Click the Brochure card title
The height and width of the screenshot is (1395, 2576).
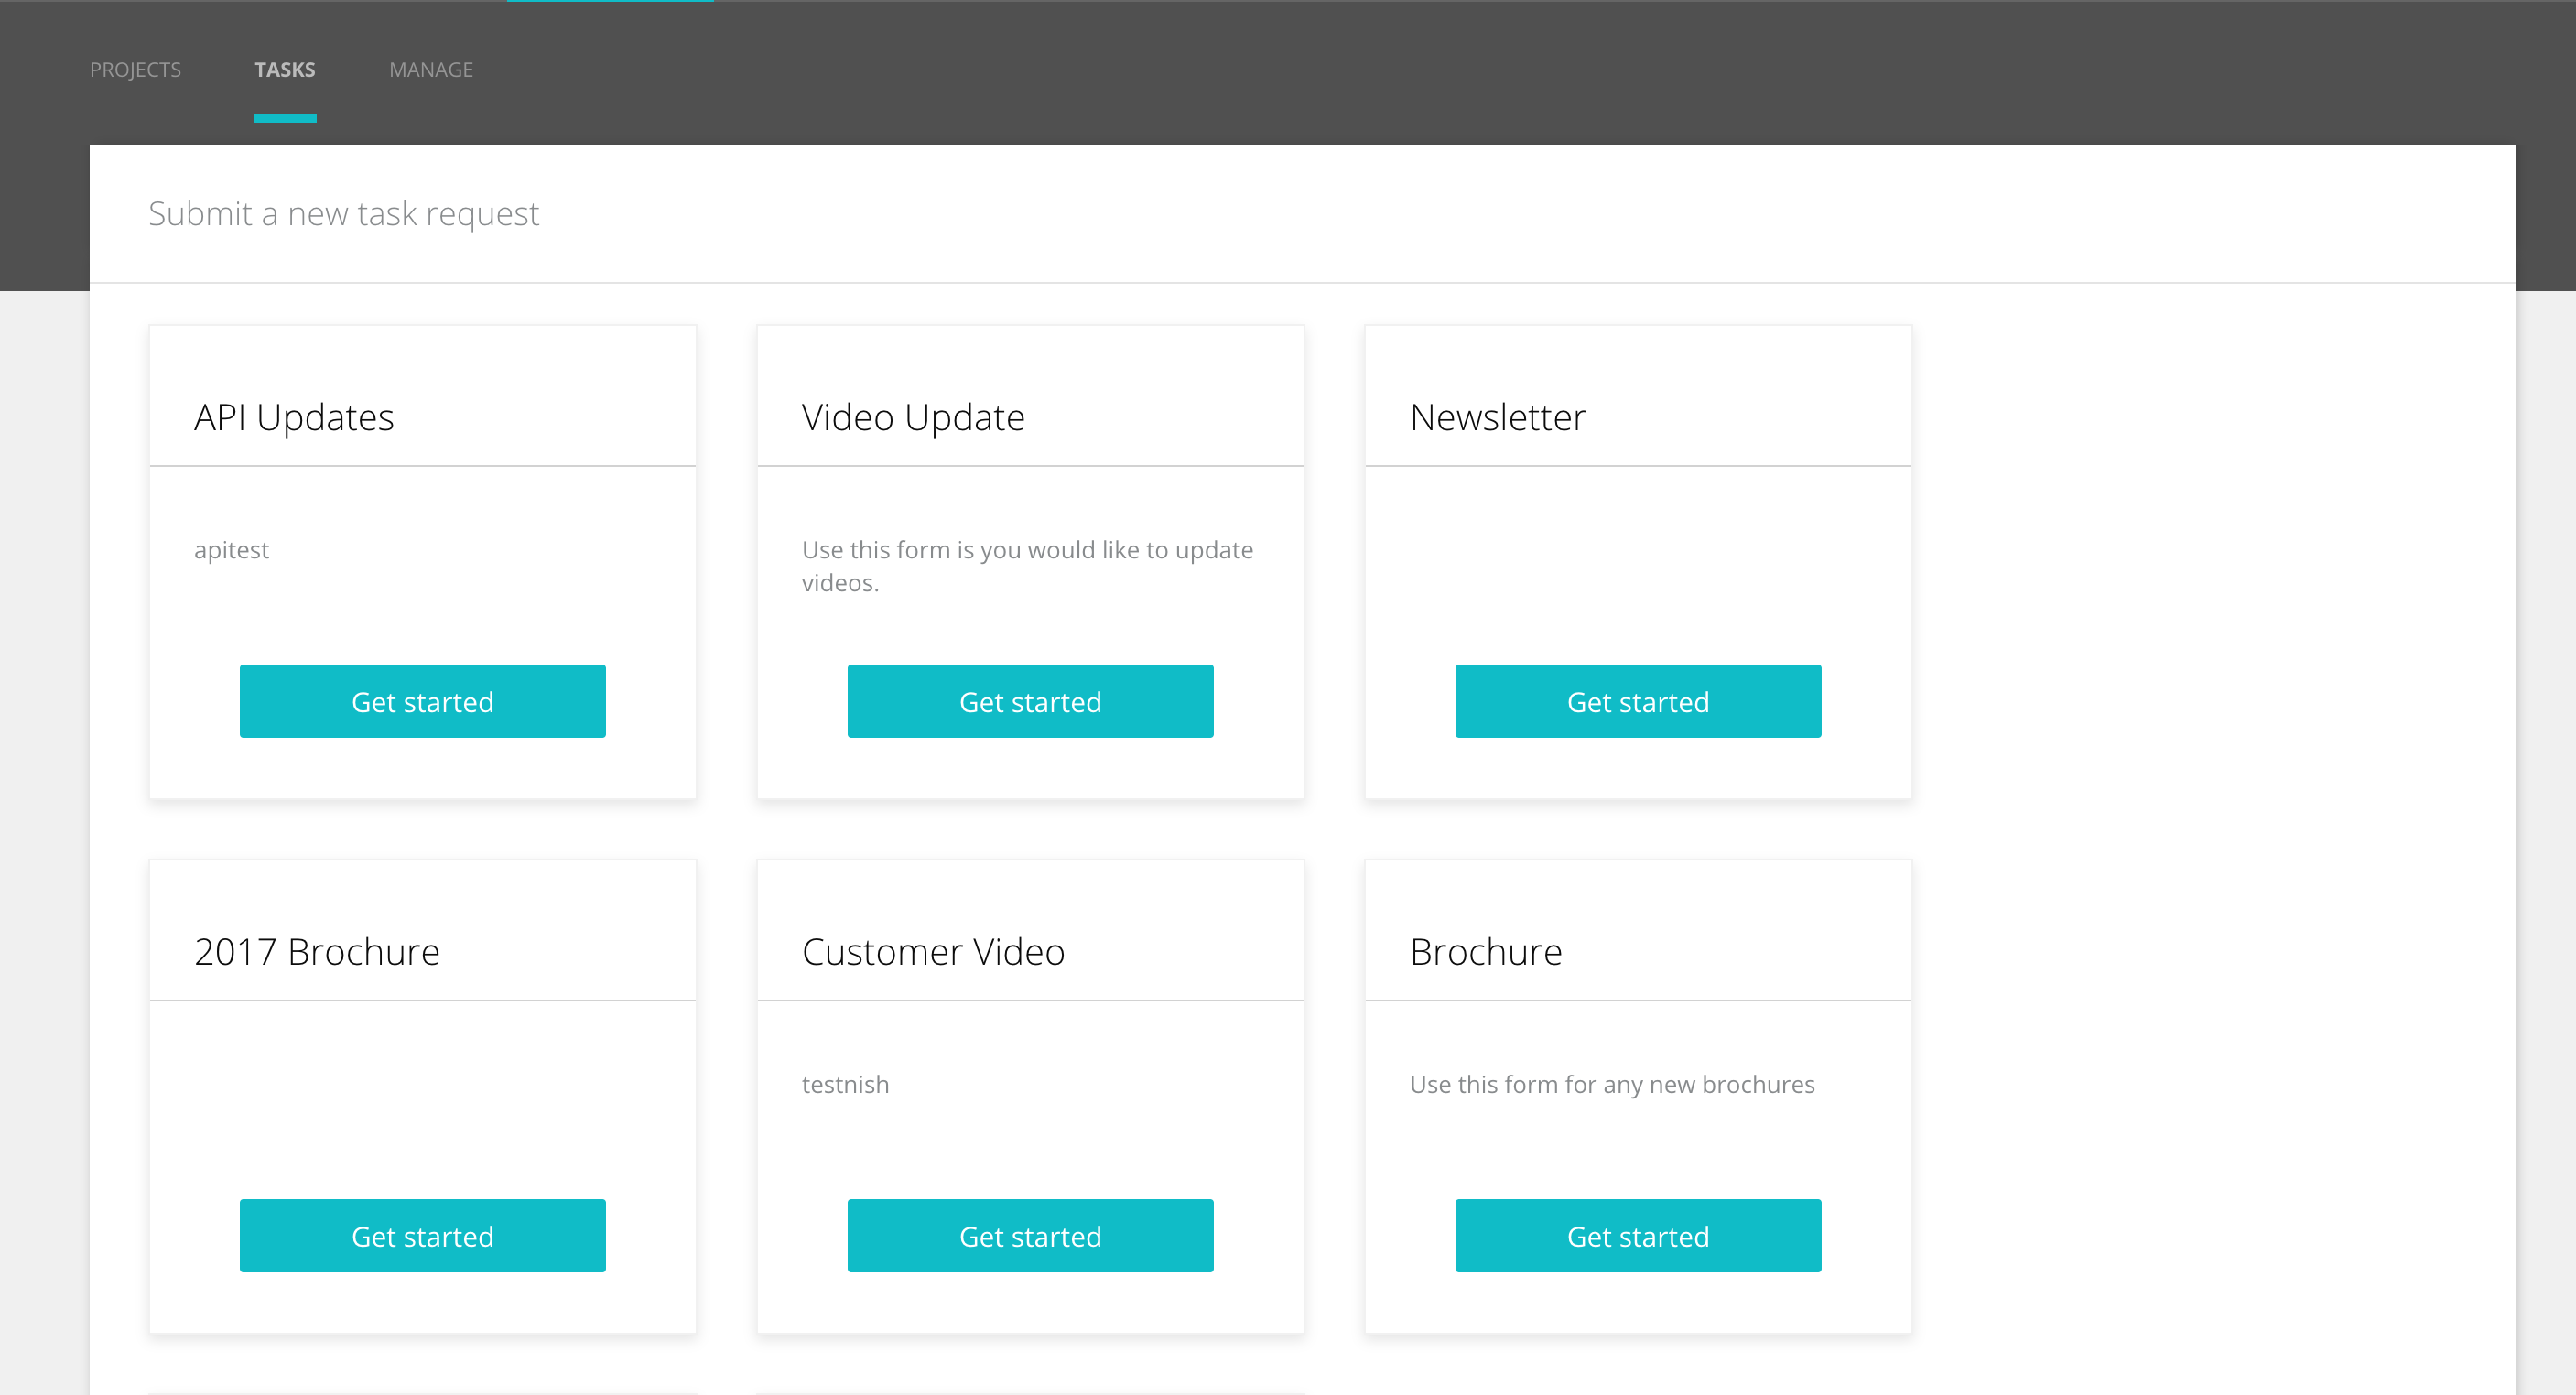coord(1485,952)
